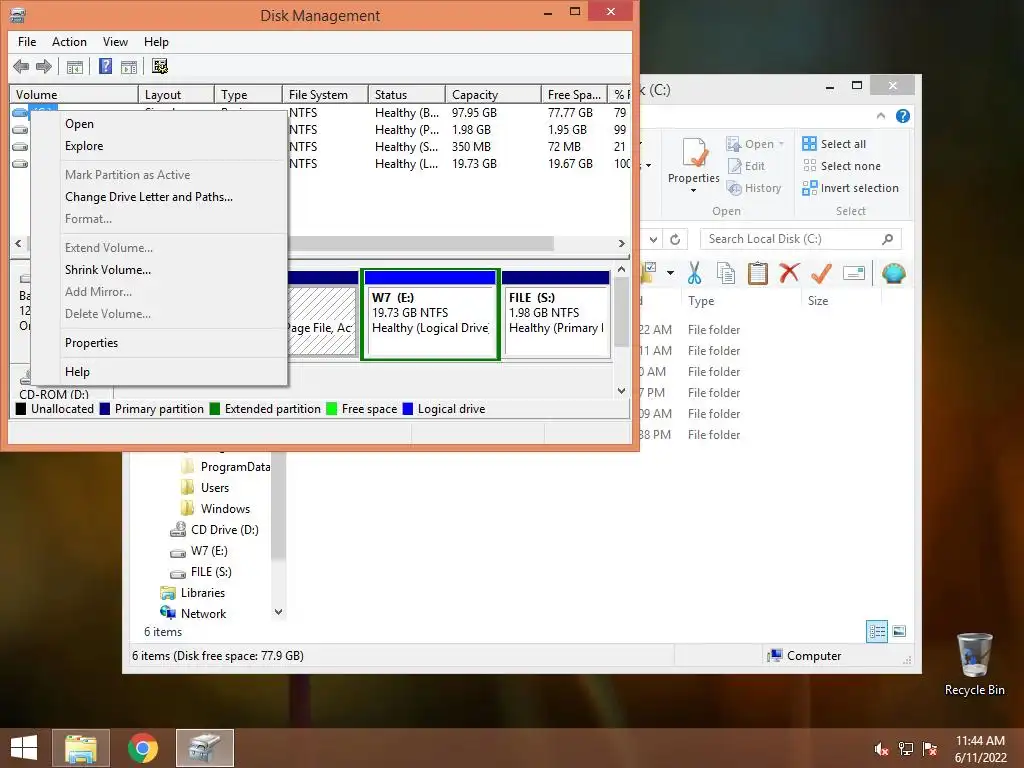Choose Explore from the context menu
Viewport: 1024px width, 768px height.
coord(159,146)
